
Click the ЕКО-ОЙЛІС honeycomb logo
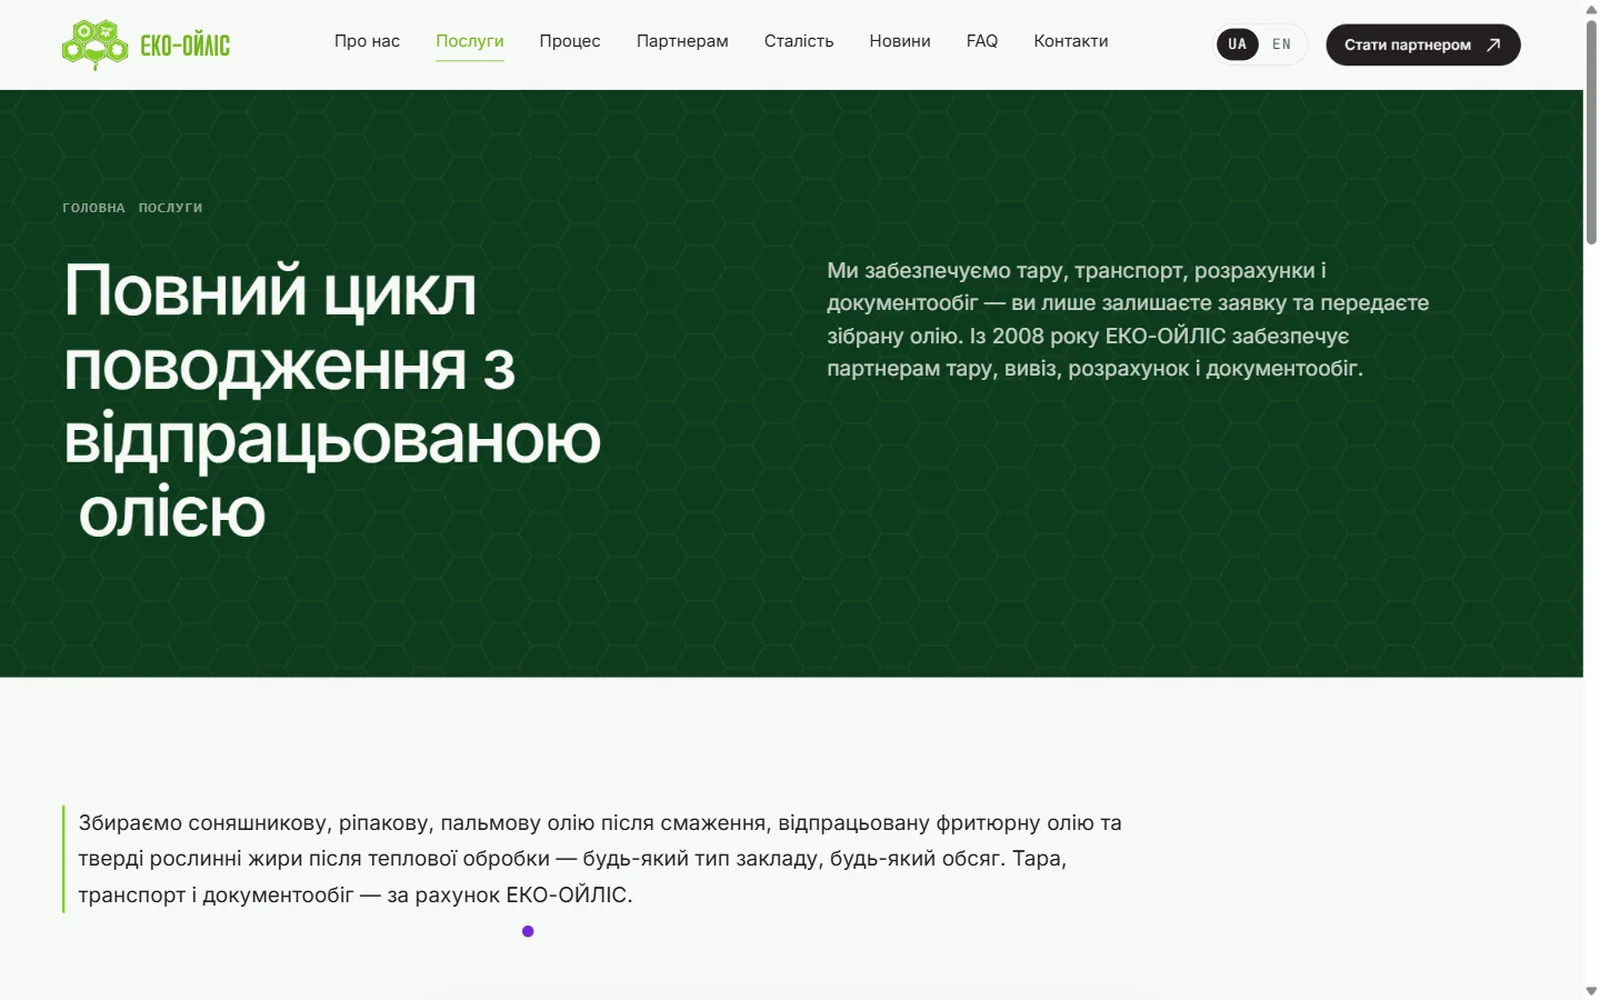click(146, 45)
